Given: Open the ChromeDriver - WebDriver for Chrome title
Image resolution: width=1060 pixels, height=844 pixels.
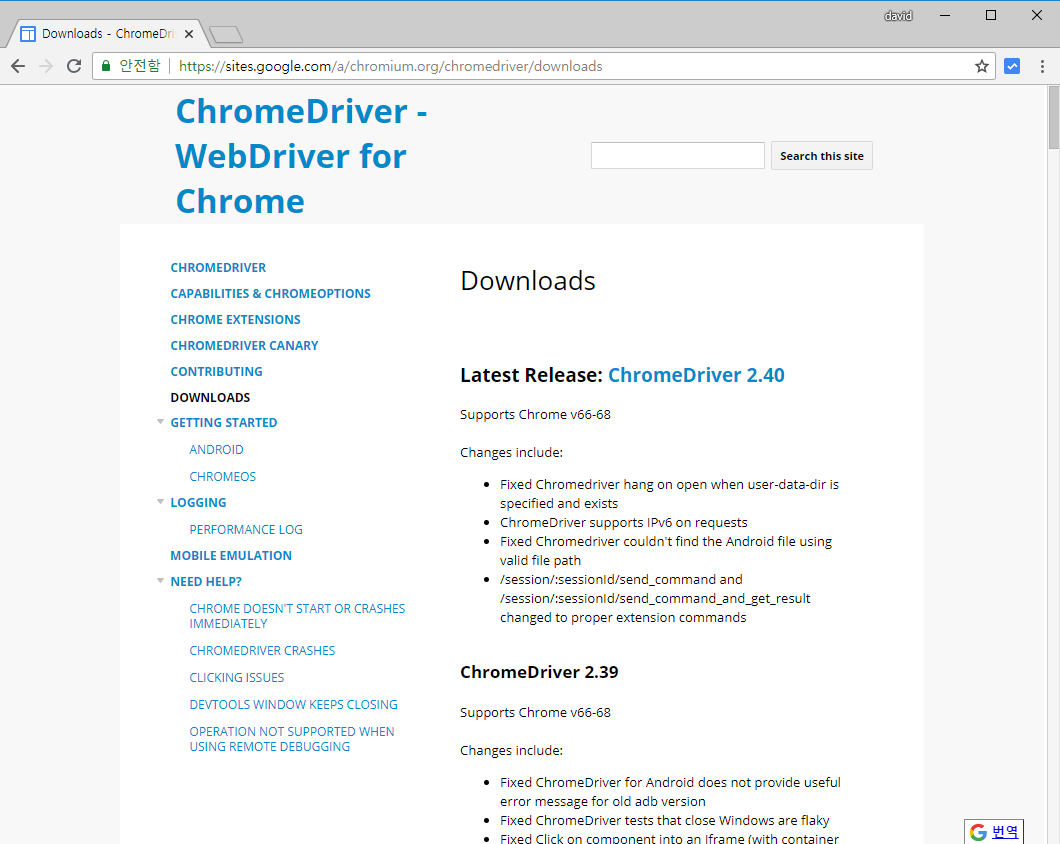Looking at the screenshot, I should pos(302,156).
